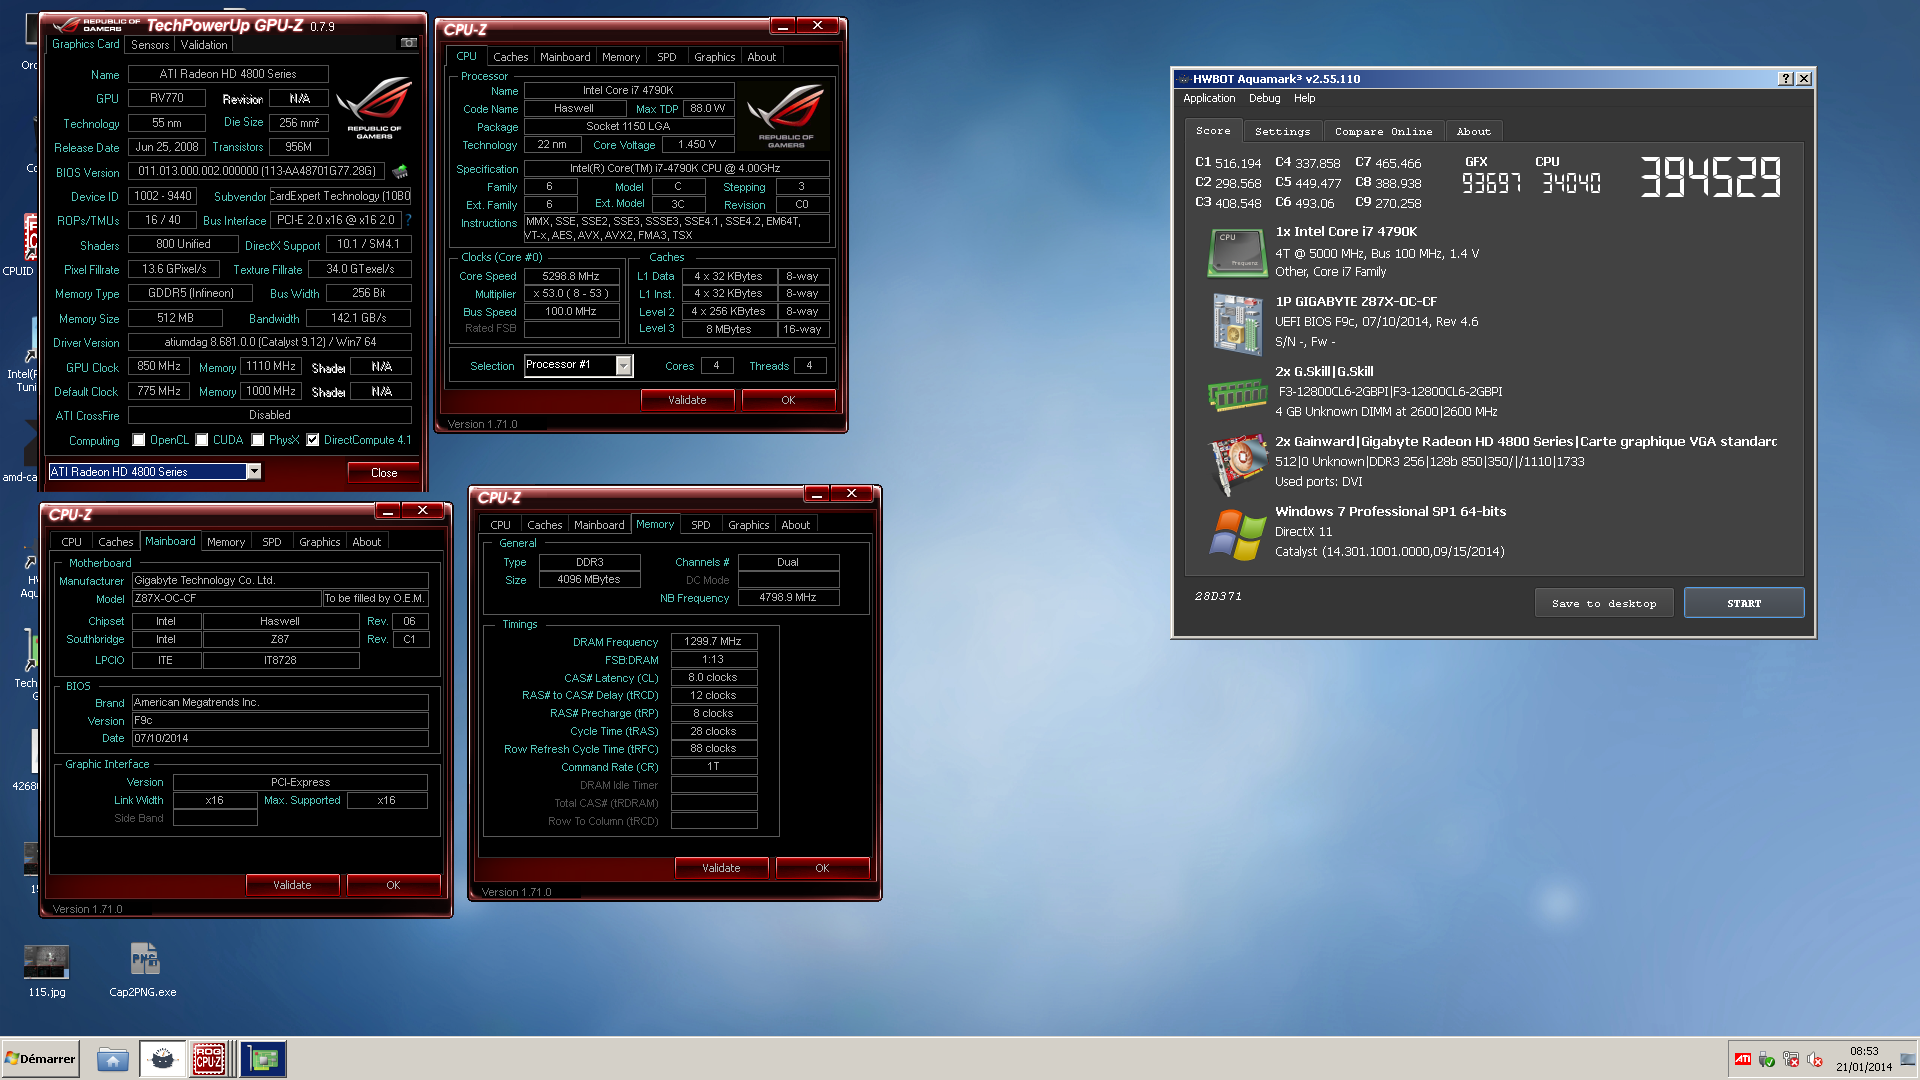Click the BIOS save chip icon in GPU-Z
This screenshot has height=1080, width=1920.
pyautogui.click(x=400, y=171)
